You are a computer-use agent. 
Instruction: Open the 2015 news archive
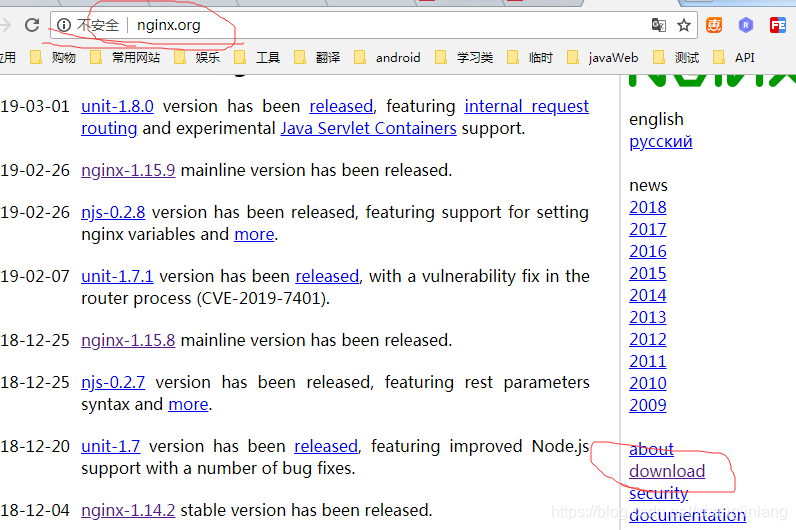click(x=648, y=273)
